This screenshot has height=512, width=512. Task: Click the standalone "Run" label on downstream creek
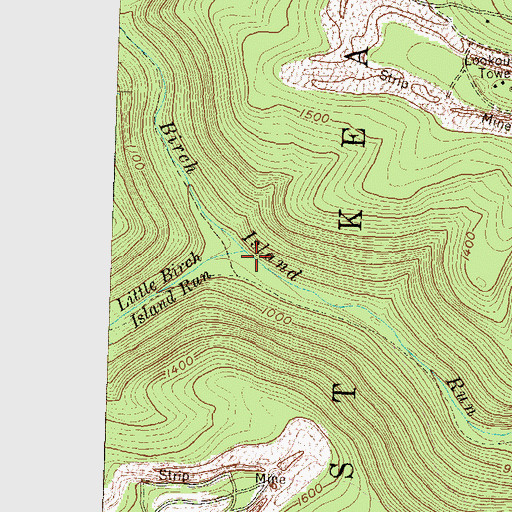click(460, 396)
